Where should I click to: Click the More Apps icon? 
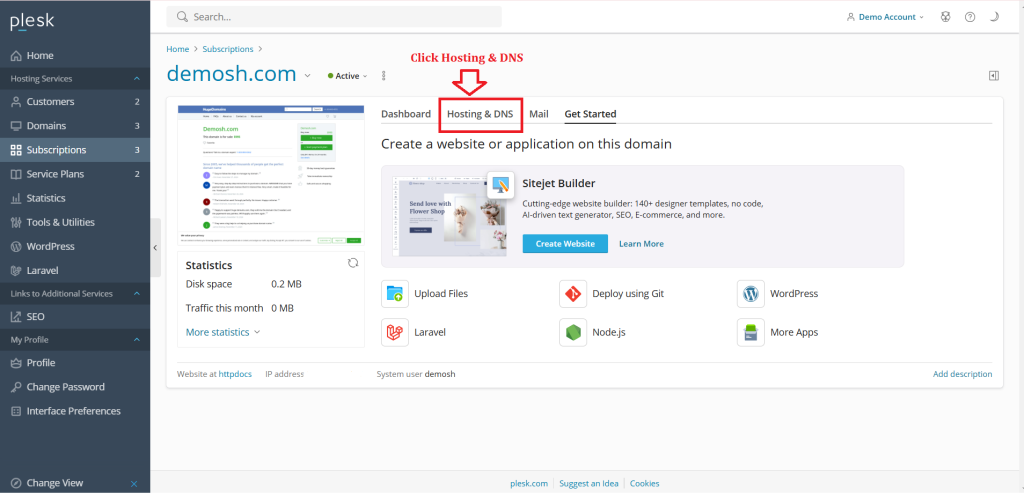pyautogui.click(x=750, y=333)
